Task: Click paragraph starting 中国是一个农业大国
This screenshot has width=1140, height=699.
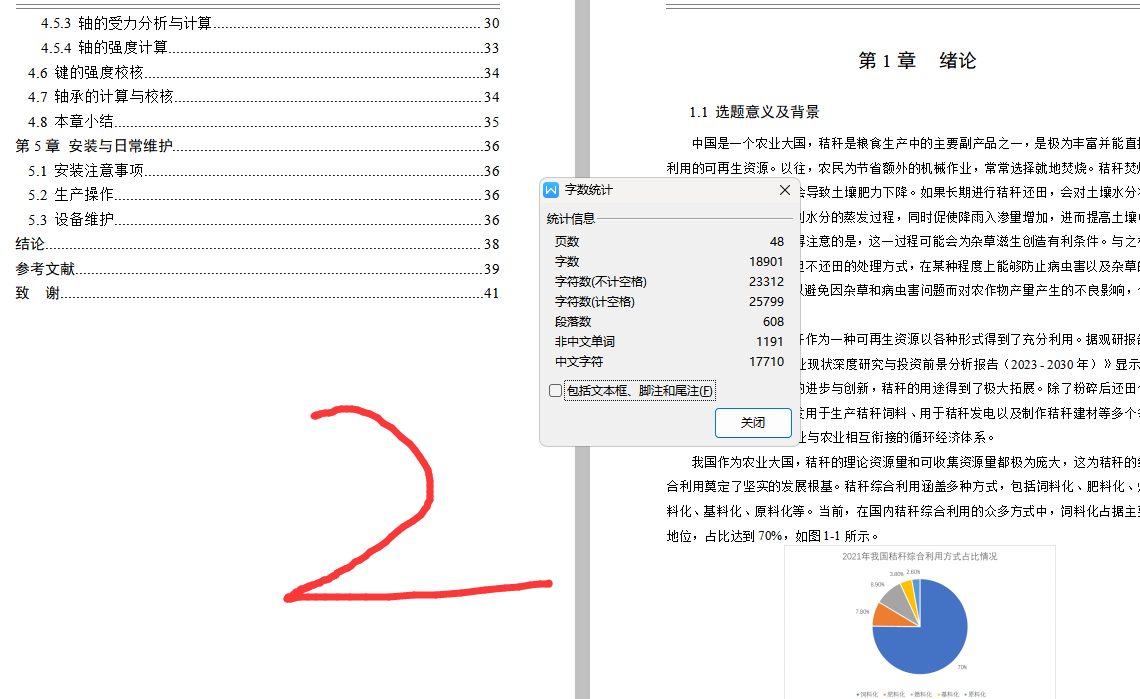Action: [x=903, y=217]
